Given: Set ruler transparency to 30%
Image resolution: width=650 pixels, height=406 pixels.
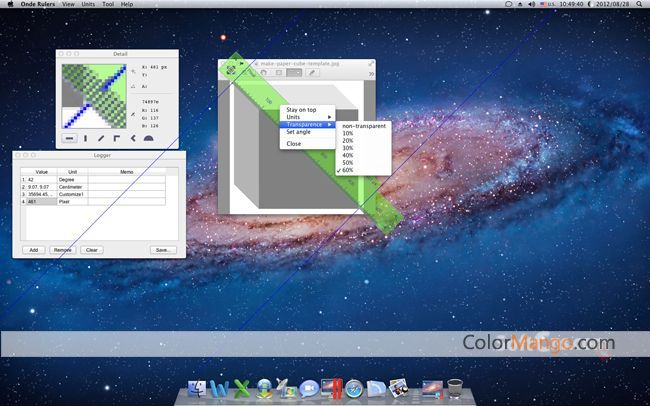Looking at the screenshot, I should [x=349, y=148].
